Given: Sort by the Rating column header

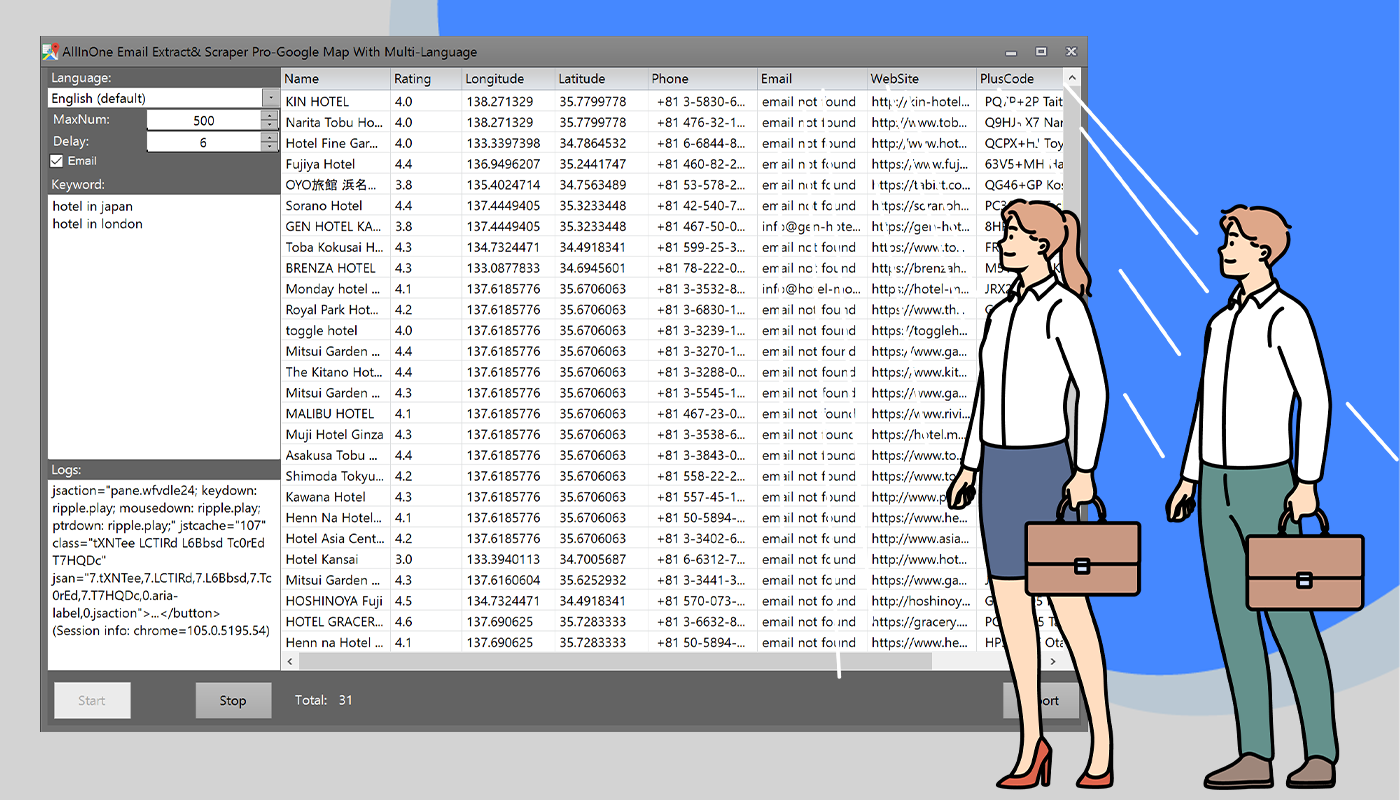Looking at the screenshot, I should 426,79.
